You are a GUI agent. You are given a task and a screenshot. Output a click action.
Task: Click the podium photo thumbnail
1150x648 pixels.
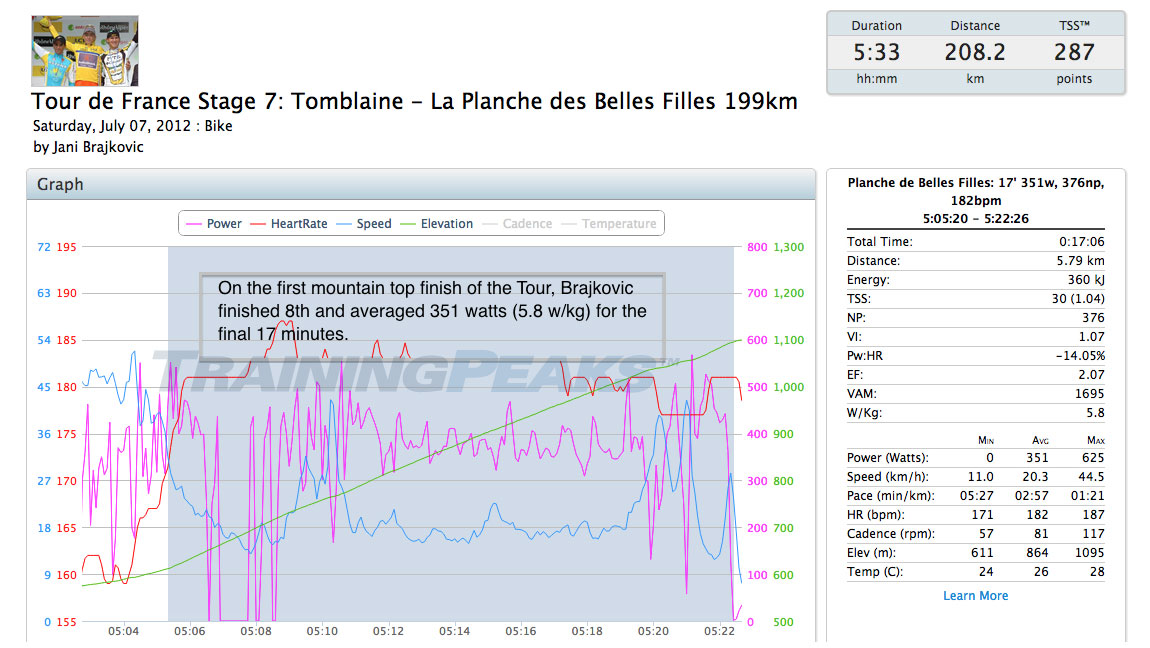click(x=85, y=50)
